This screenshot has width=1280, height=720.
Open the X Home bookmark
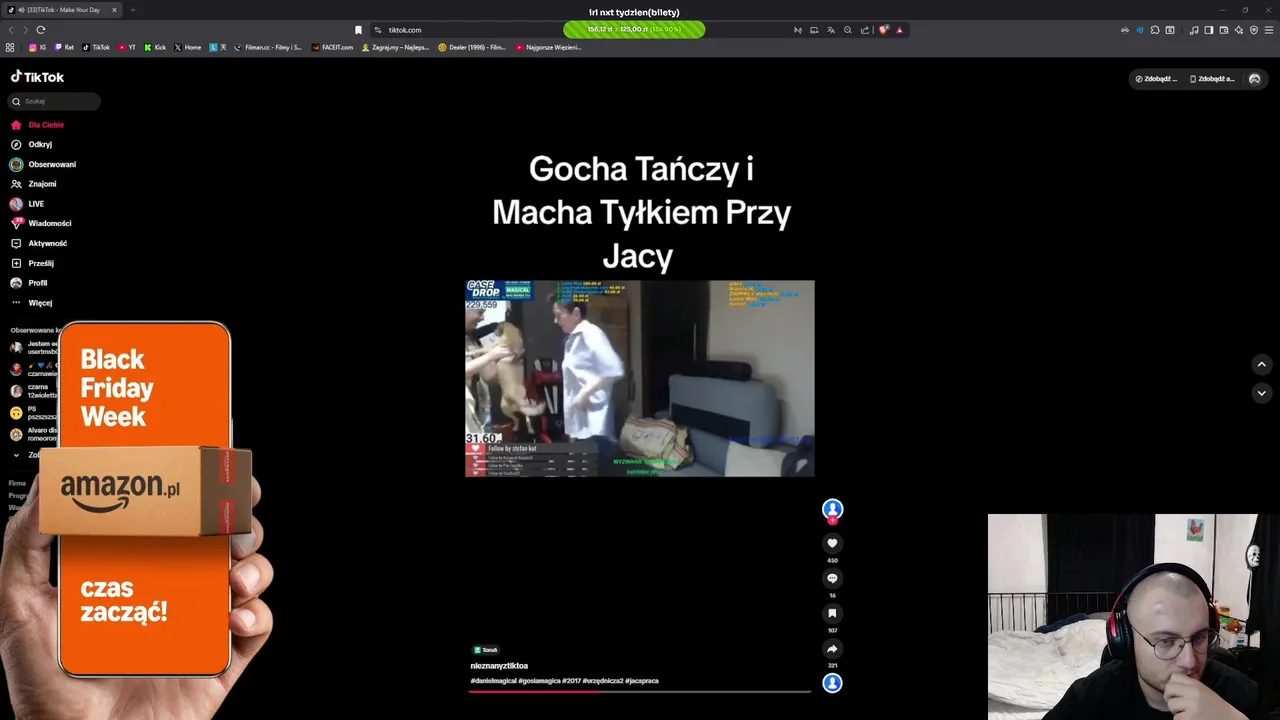(188, 47)
